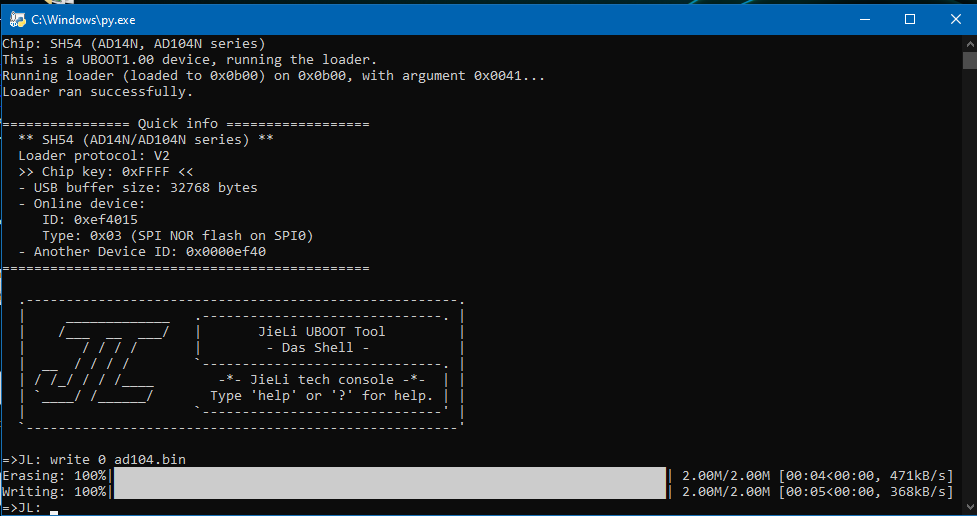This screenshot has width=977, height=516.
Task: Click the 'JieLi UBOOT Tool' banner text
Action: point(322,332)
